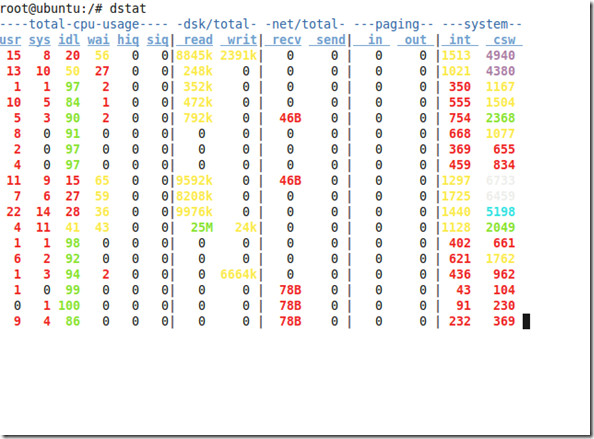Click the black terminal cursor block
Screen dimensions: 594x439
click(x=526, y=321)
